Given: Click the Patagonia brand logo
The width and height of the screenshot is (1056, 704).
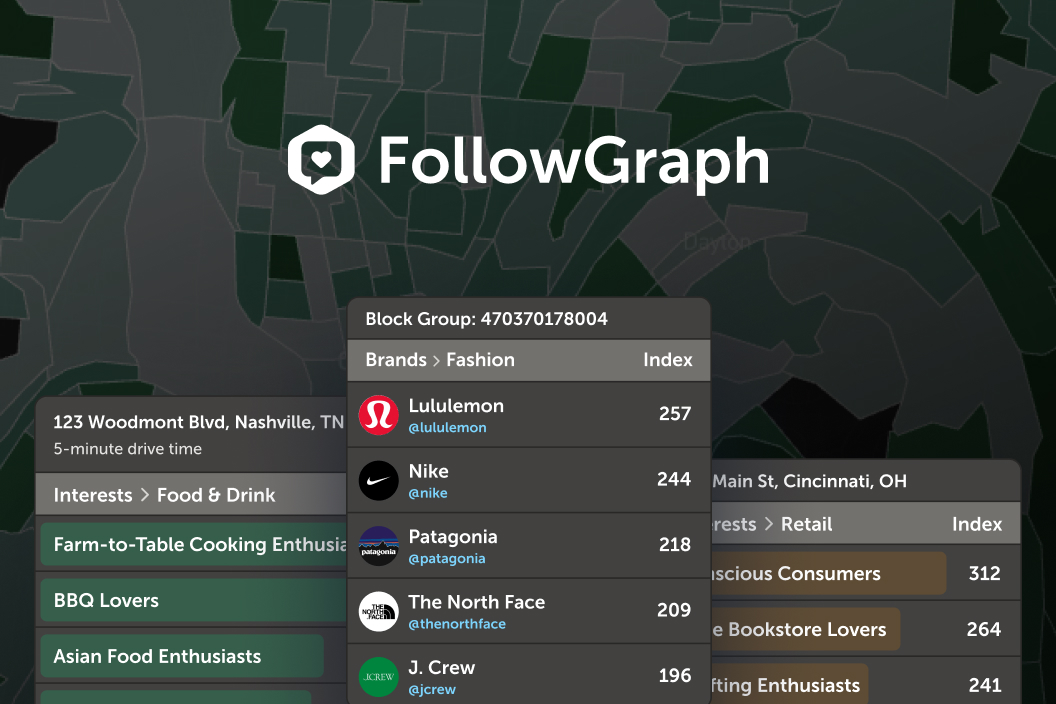Looking at the screenshot, I should (378, 546).
